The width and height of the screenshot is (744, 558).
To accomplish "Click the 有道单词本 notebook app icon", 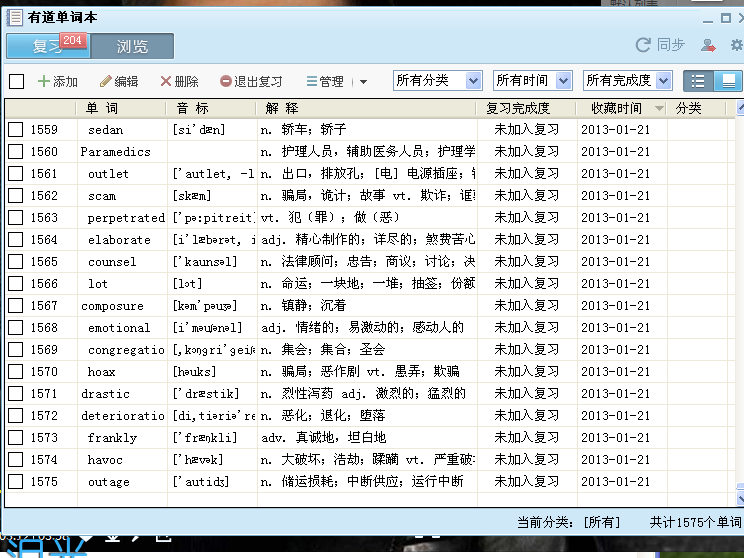I will click(x=14, y=18).
